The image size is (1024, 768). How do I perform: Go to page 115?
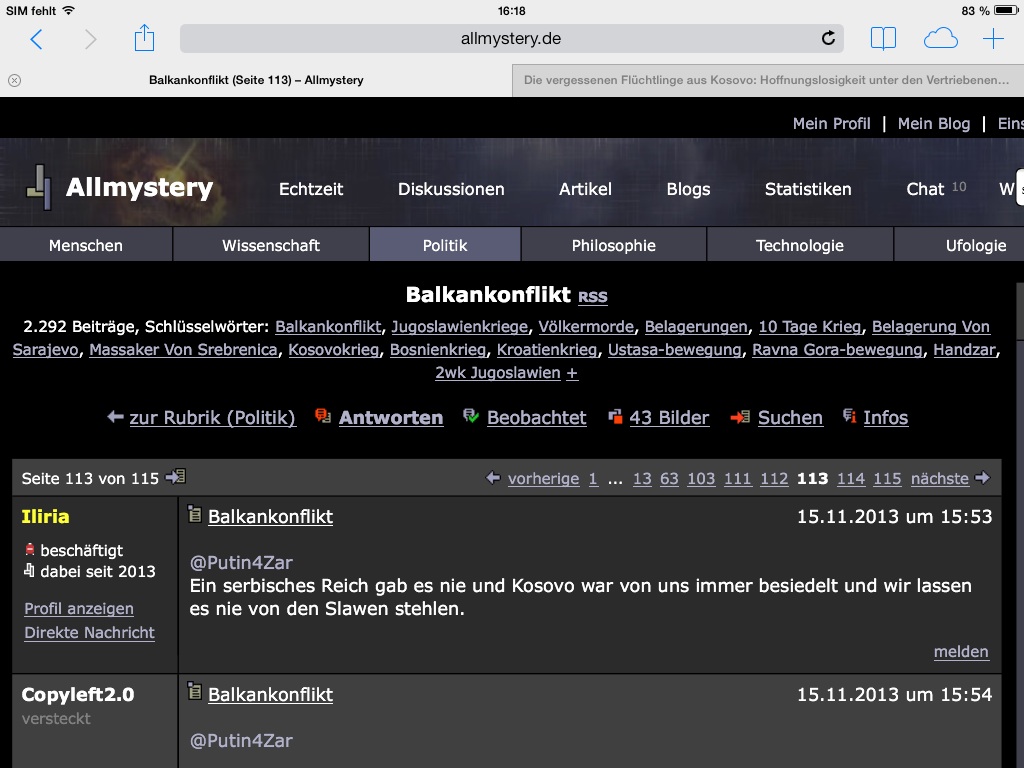887,479
